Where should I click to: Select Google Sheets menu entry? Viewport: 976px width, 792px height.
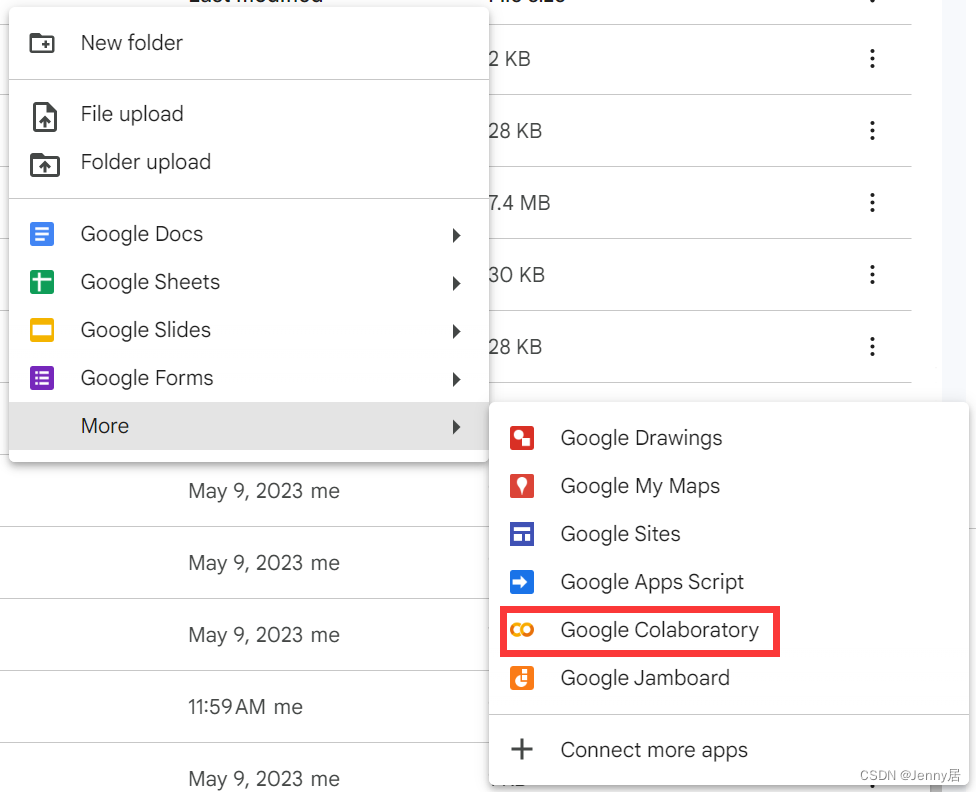point(249,282)
